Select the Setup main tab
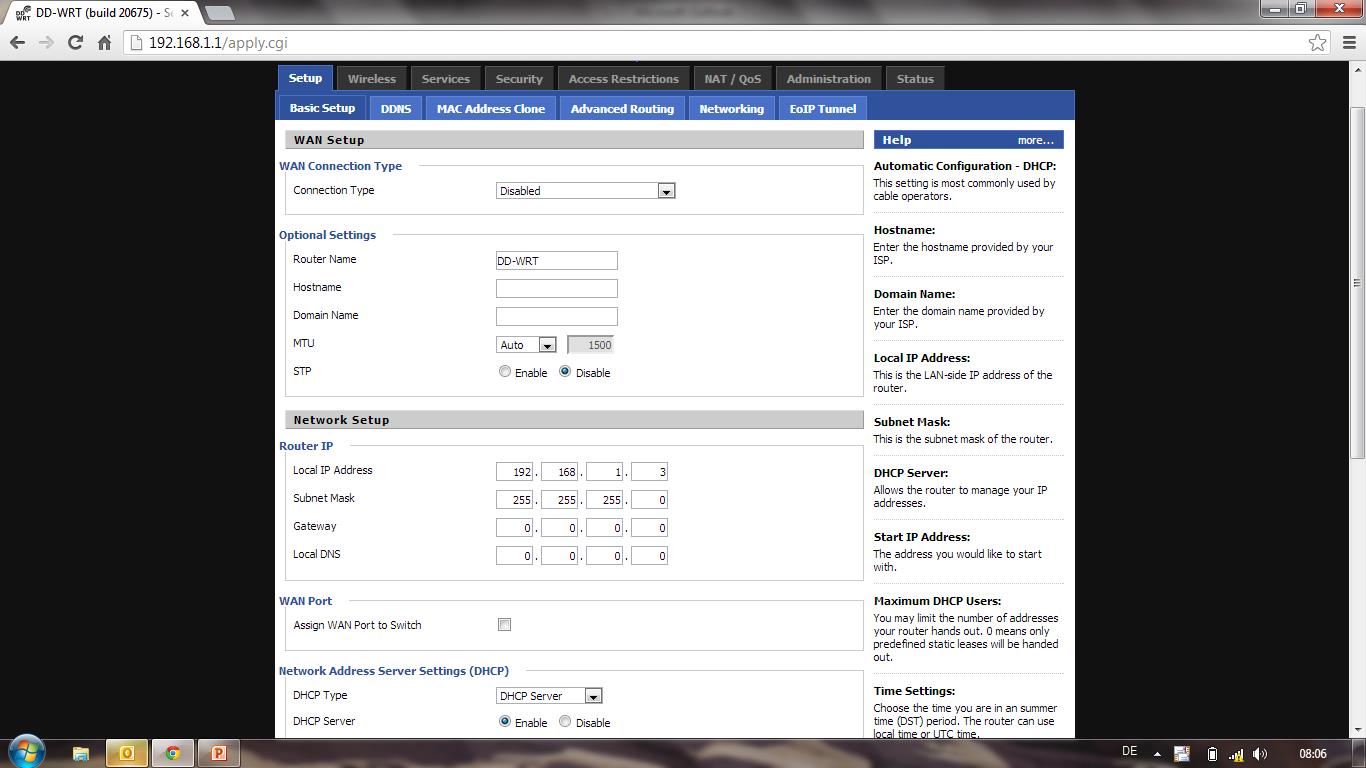This screenshot has width=1366, height=768. [305, 78]
